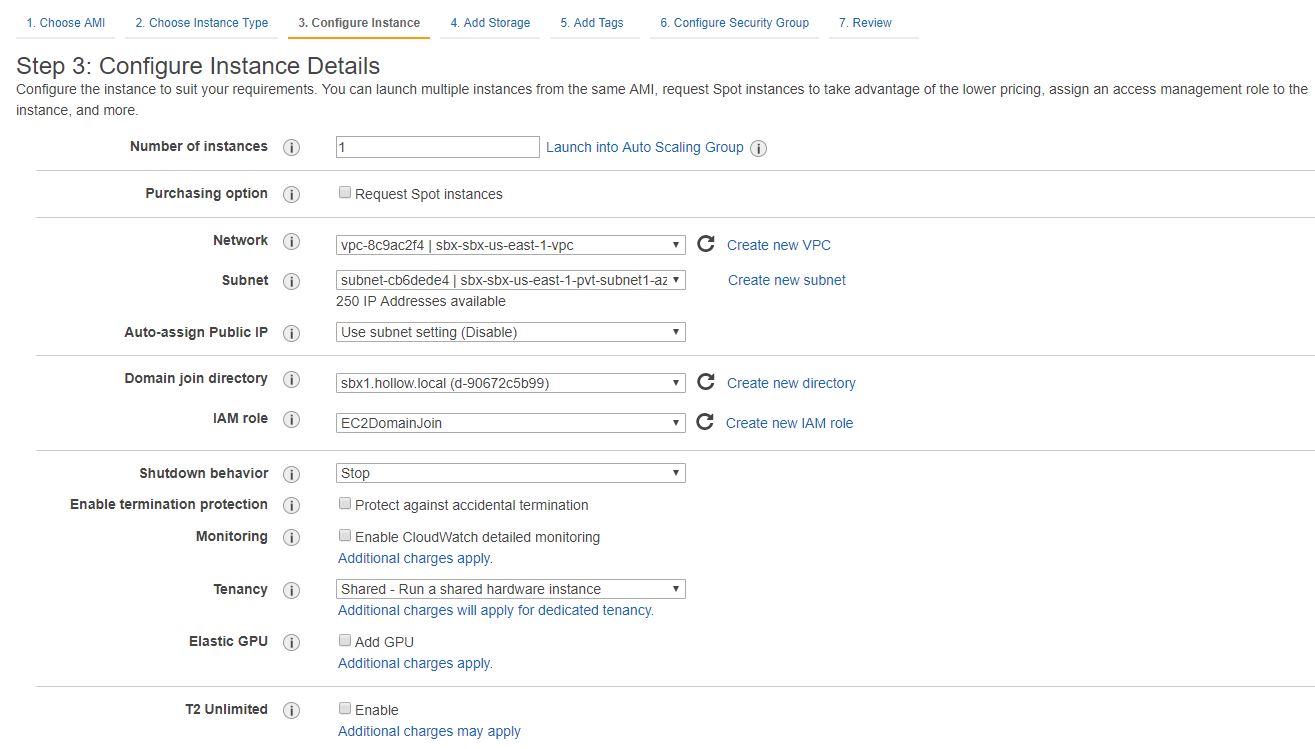Refresh the IAM role list
Screen dimensions: 1315x749
click(x=705, y=422)
